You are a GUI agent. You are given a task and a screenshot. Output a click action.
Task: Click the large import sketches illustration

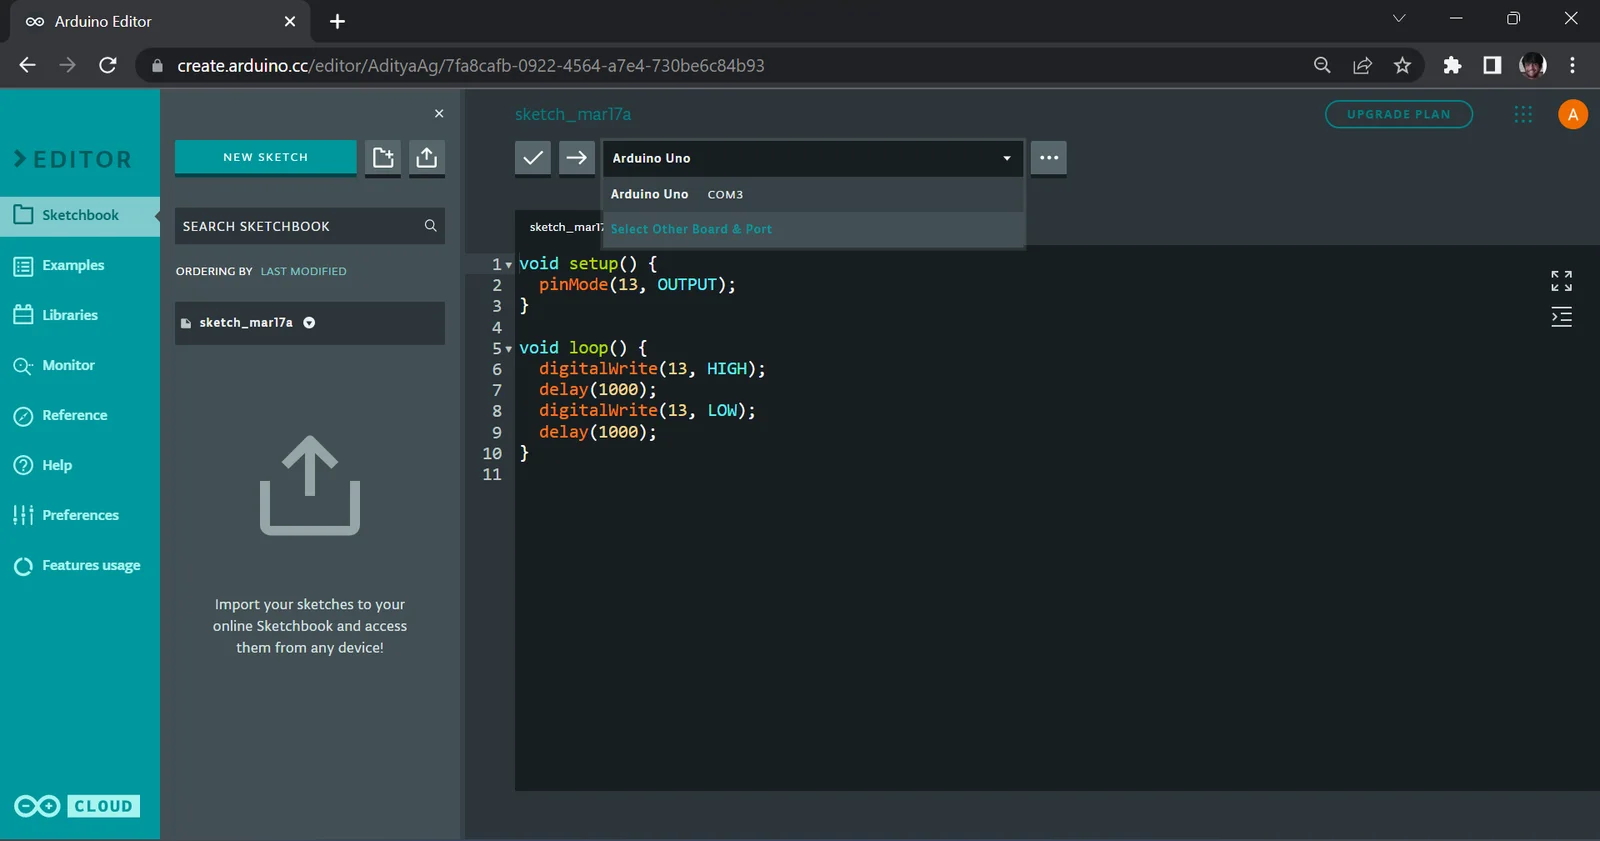[x=310, y=486]
